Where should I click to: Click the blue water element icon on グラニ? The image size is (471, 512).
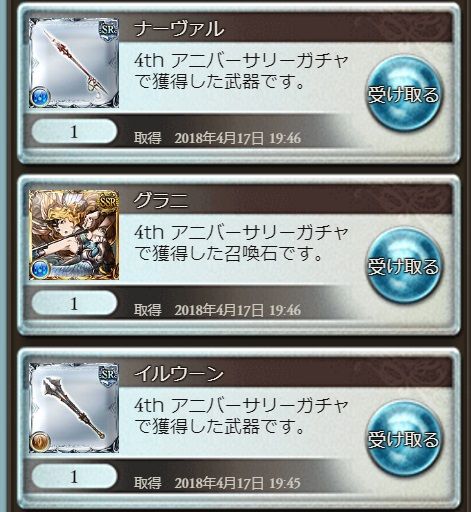click(x=40, y=269)
